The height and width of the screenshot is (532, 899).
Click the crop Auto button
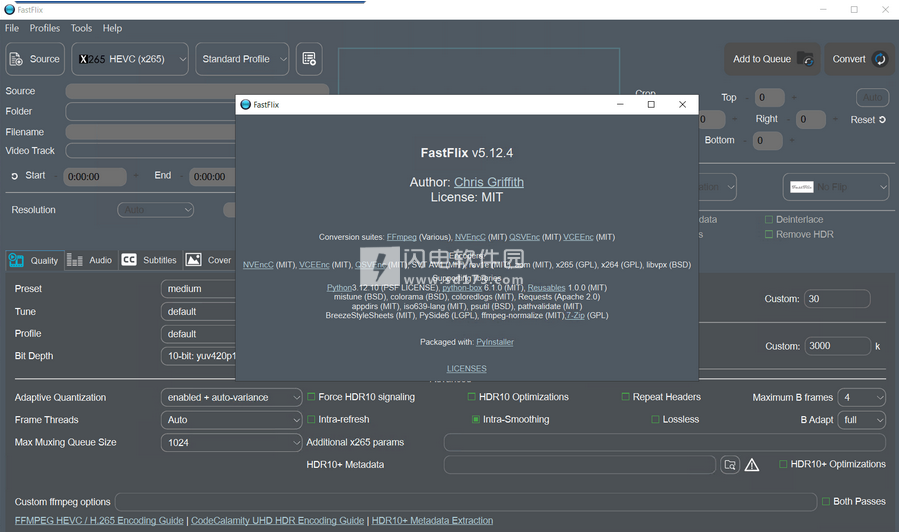[x=873, y=97]
